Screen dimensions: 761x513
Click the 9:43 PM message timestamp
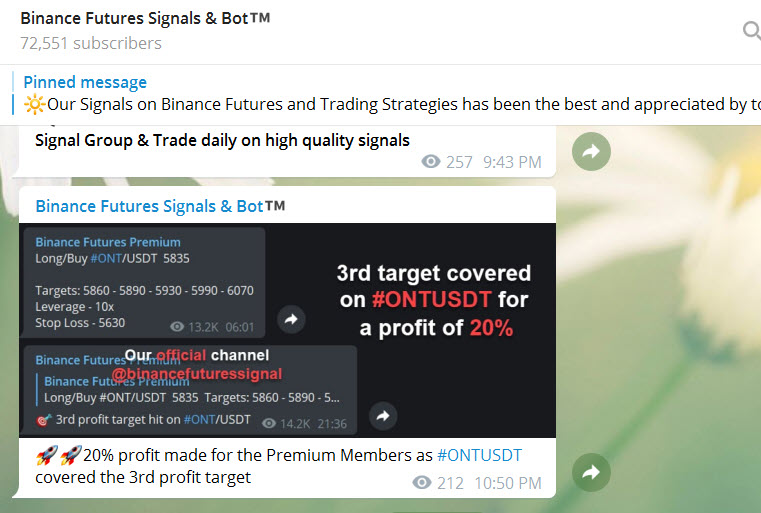point(512,162)
